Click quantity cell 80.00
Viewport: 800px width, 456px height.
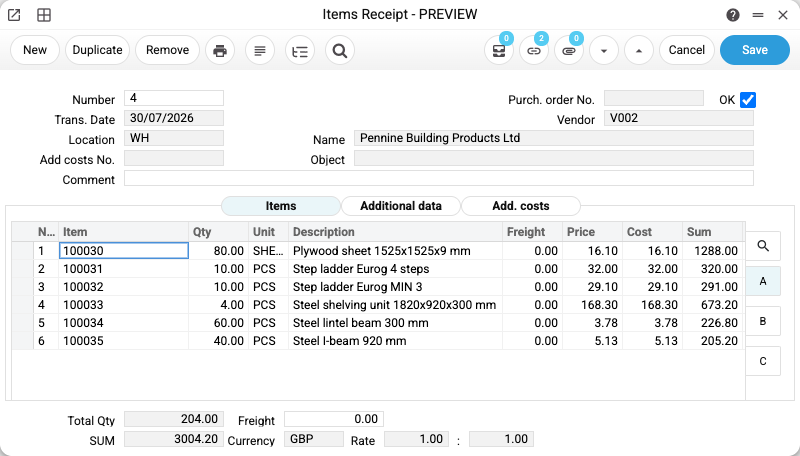[x=218, y=250]
